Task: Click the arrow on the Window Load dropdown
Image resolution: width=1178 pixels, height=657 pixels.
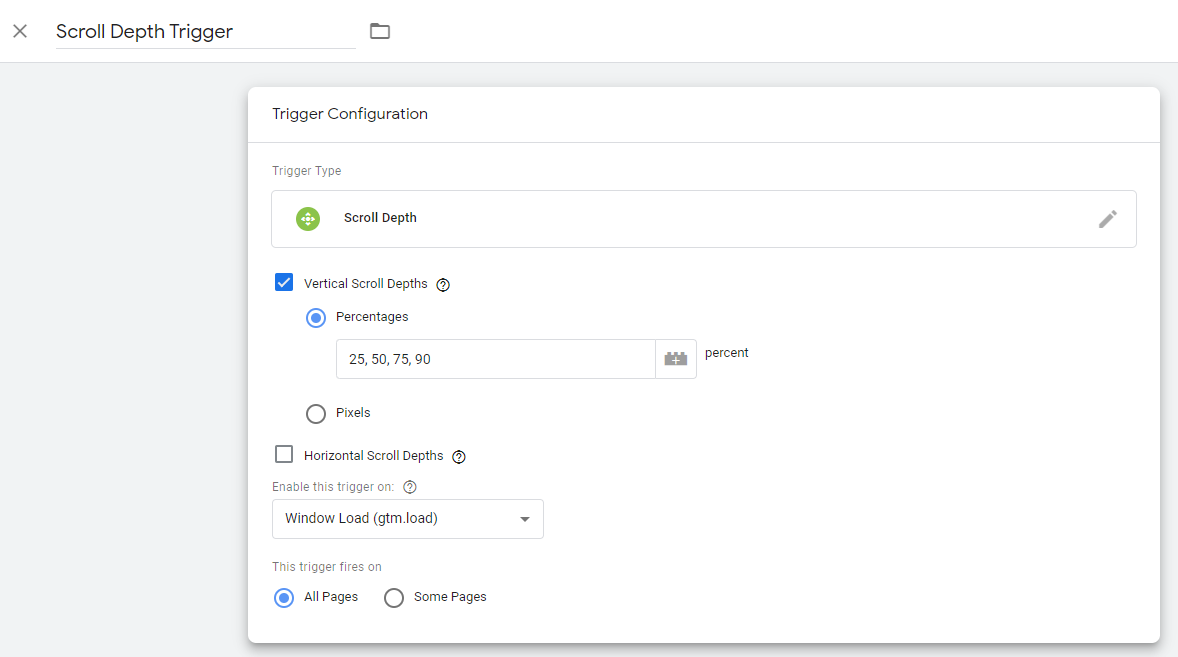Action: 525,520
